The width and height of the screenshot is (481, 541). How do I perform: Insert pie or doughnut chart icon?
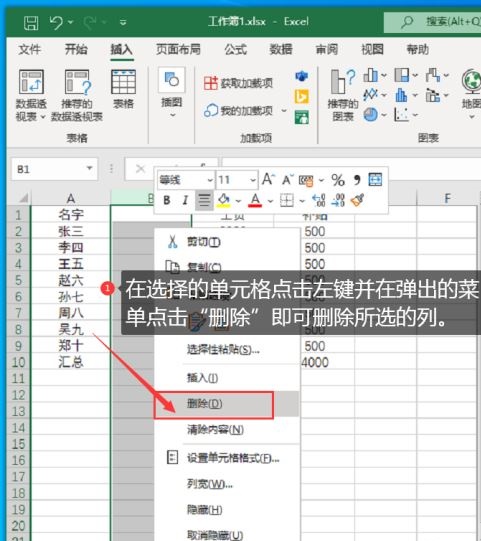tap(371, 115)
